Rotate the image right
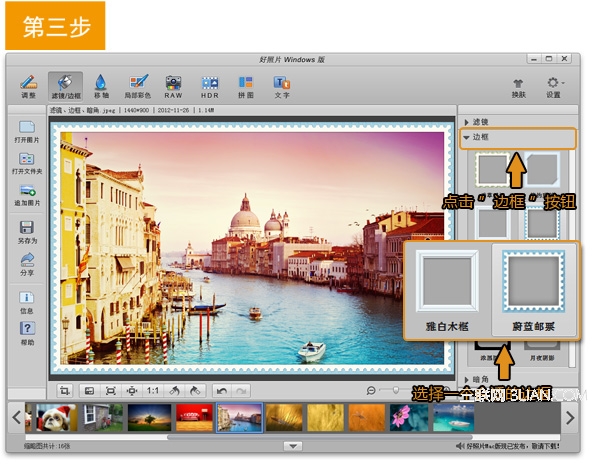This screenshot has width=600, height=468. pos(195,391)
